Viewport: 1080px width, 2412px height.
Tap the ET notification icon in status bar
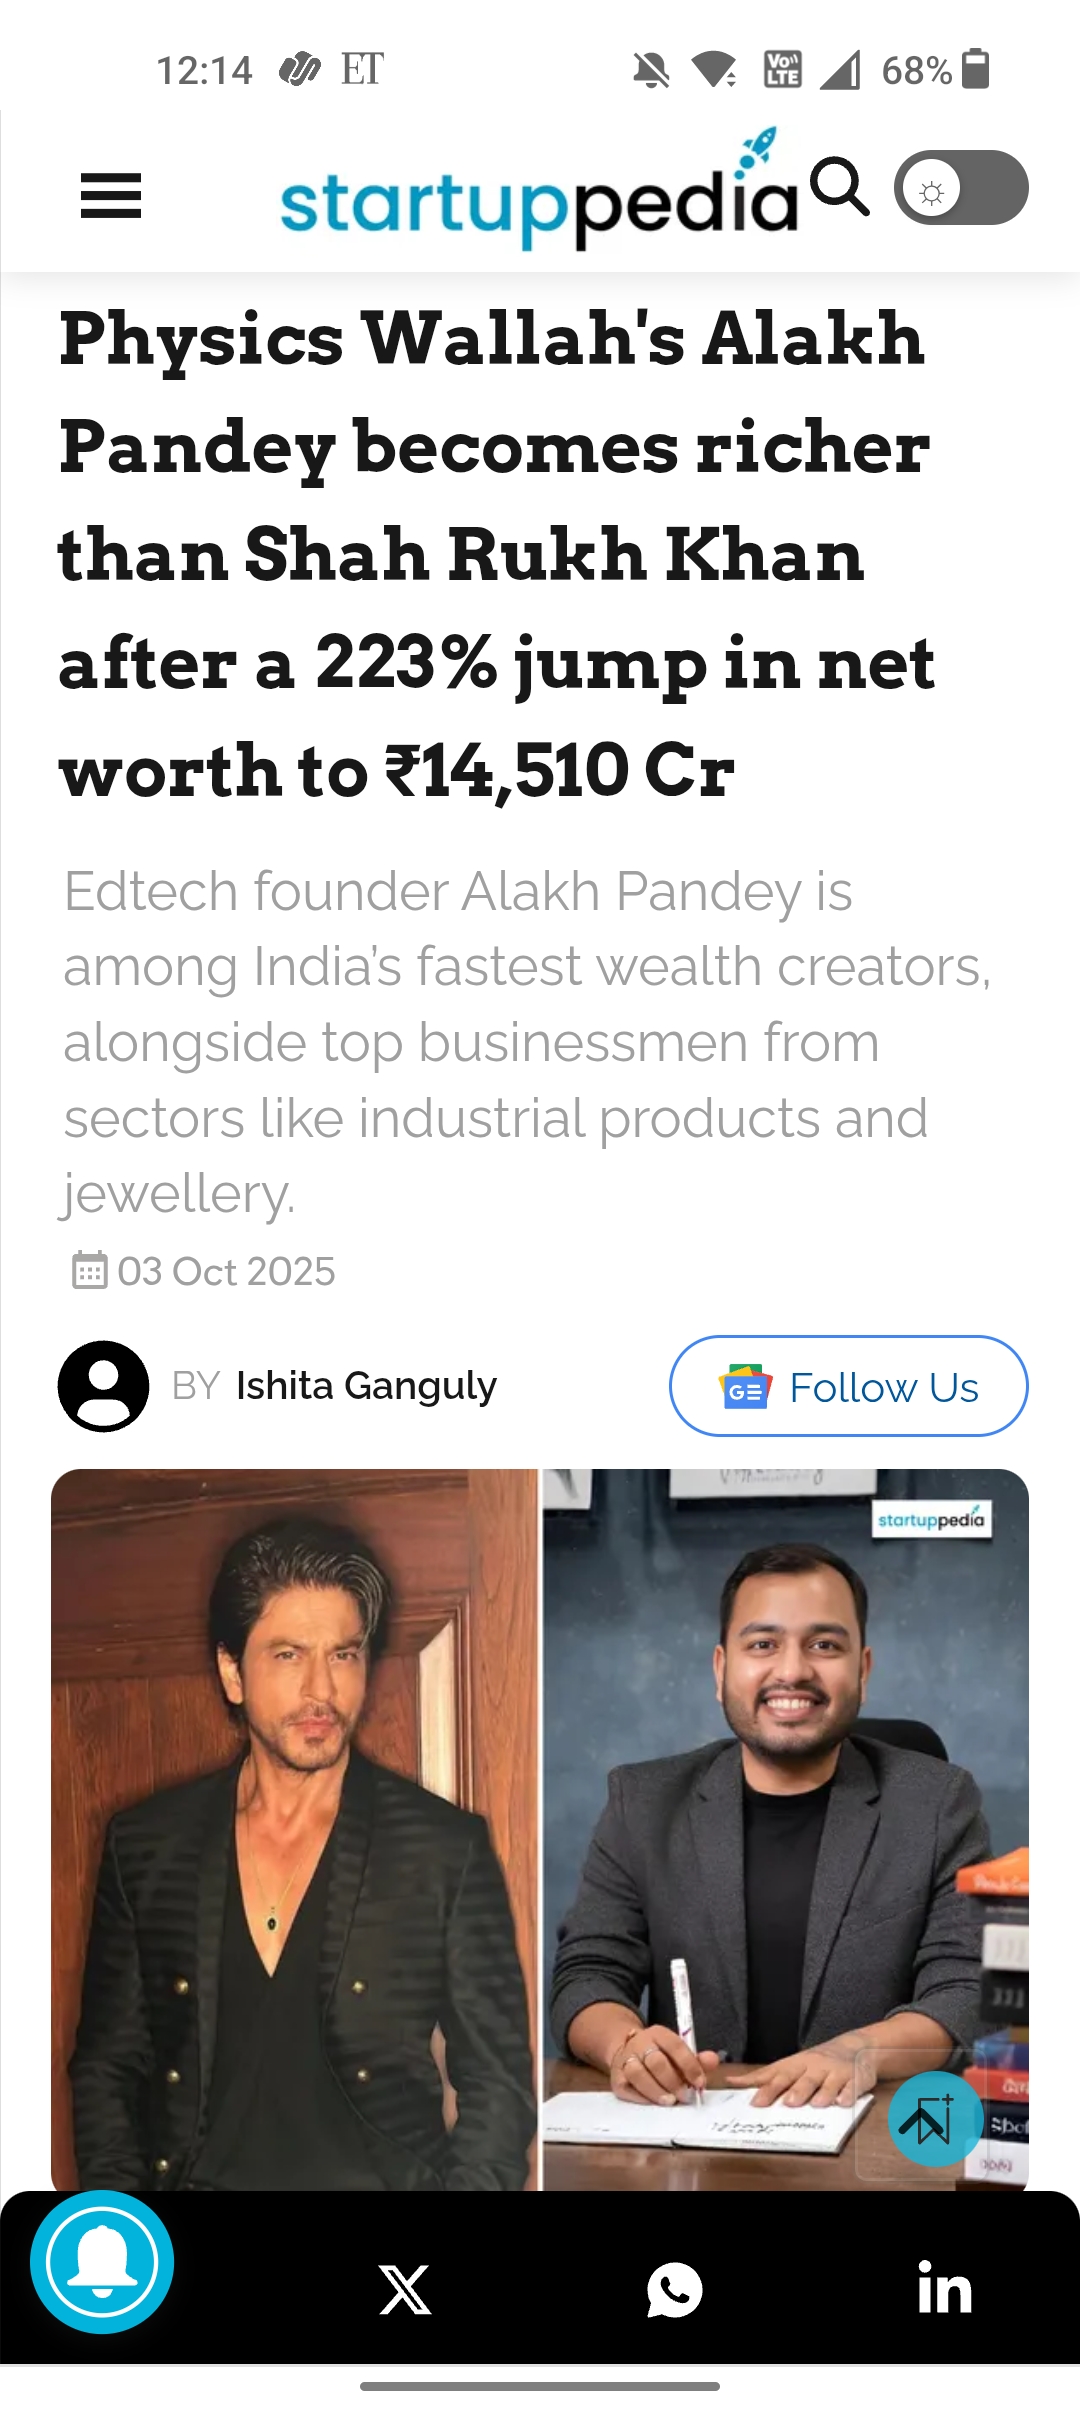tap(362, 70)
